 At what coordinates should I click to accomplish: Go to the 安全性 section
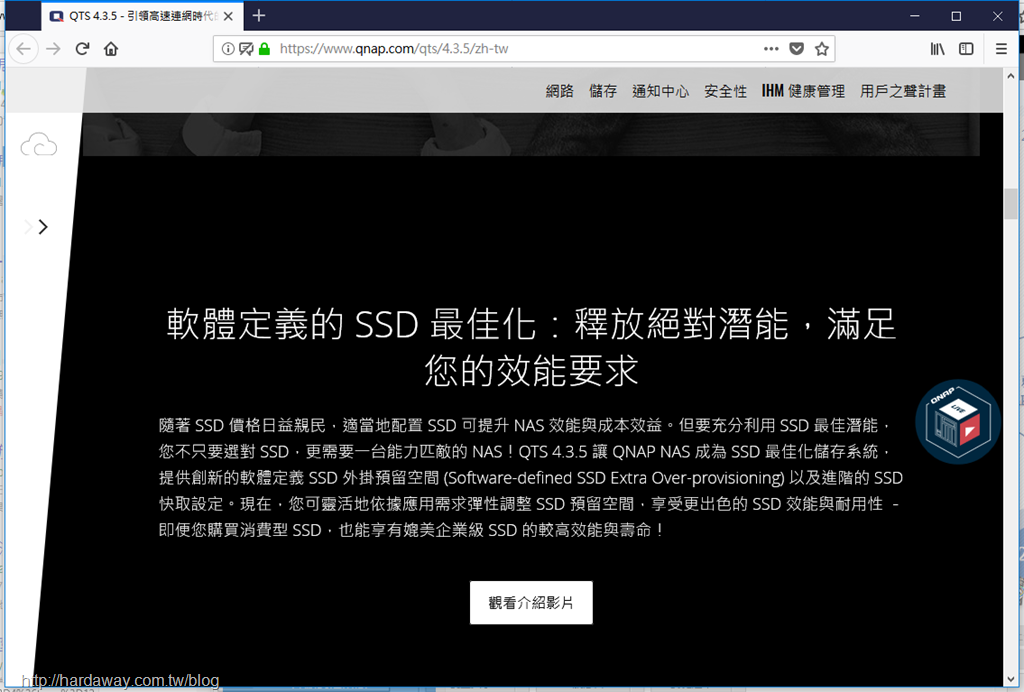tap(725, 91)
